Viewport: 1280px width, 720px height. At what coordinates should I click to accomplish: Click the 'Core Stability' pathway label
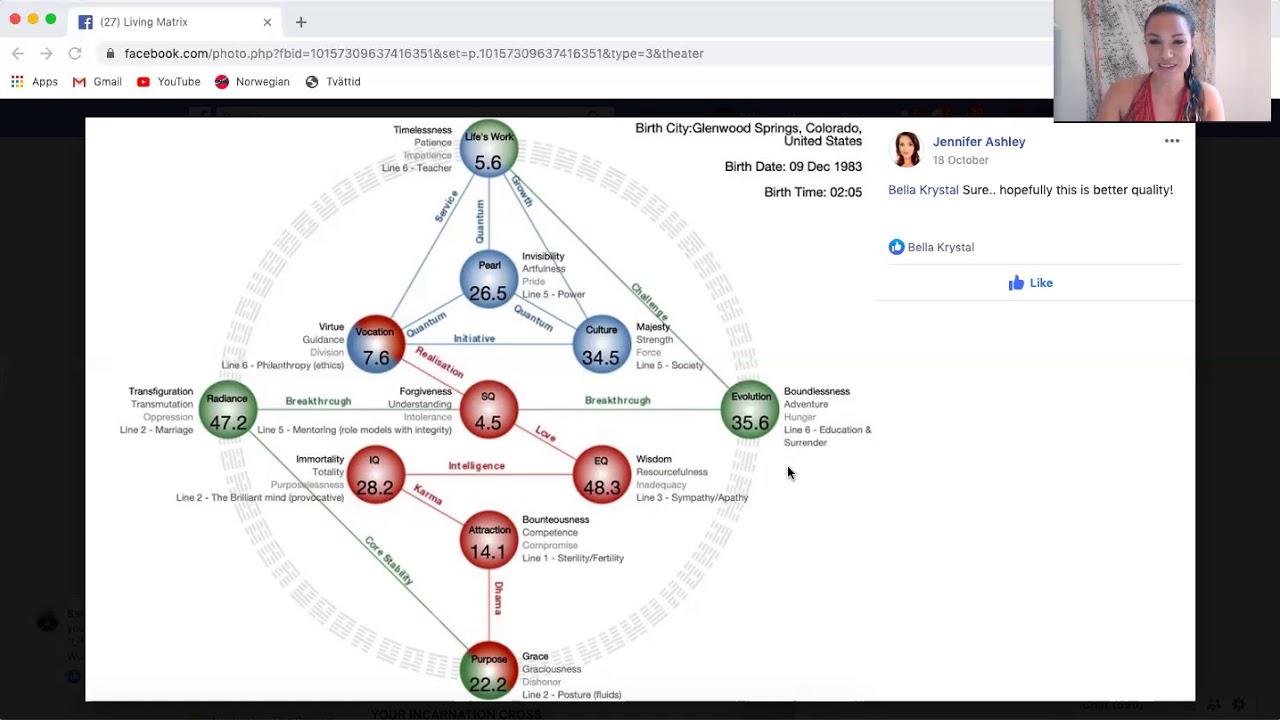(389, 561)
